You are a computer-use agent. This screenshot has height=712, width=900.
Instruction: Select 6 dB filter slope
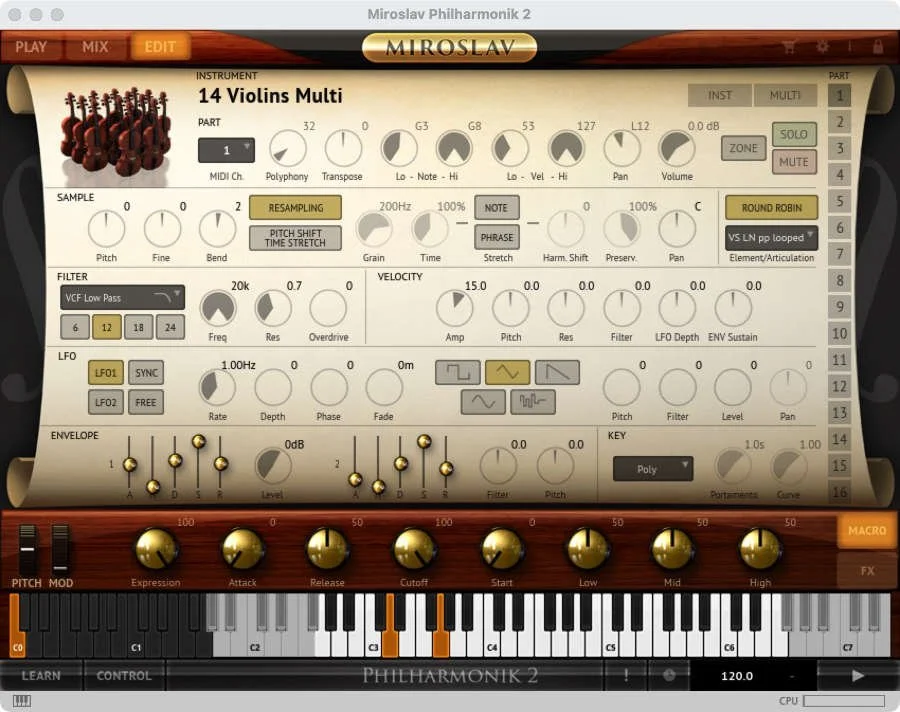(75, 327)
